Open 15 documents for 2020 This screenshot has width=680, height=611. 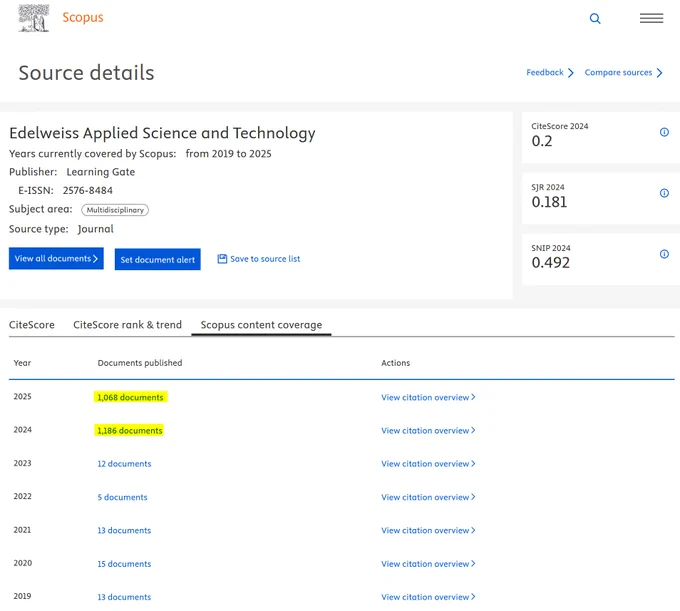click(124, 564)
